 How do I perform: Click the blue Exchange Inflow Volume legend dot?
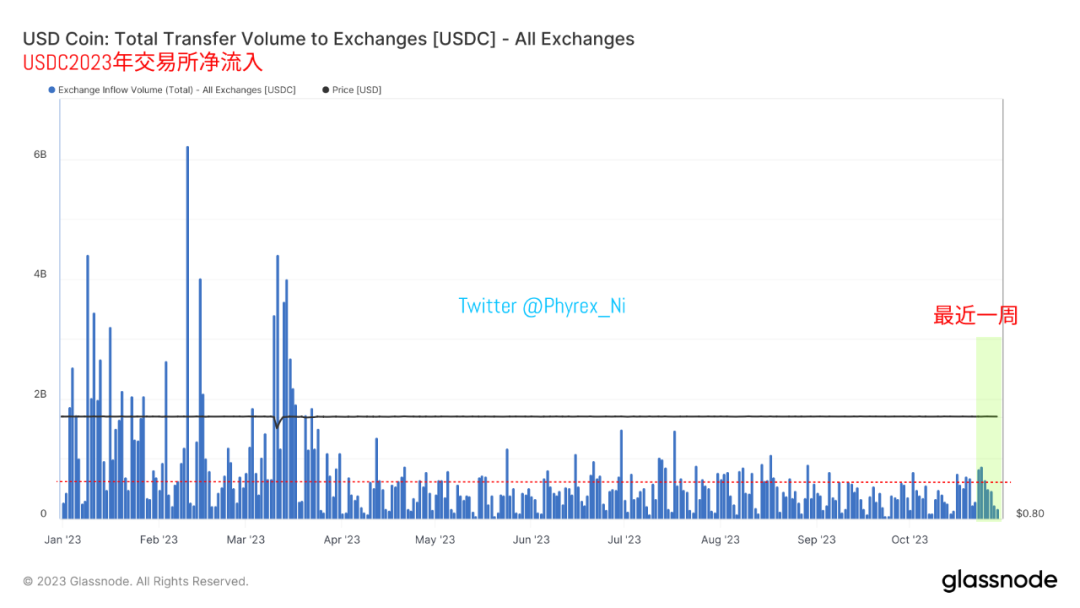click(52, 90)
